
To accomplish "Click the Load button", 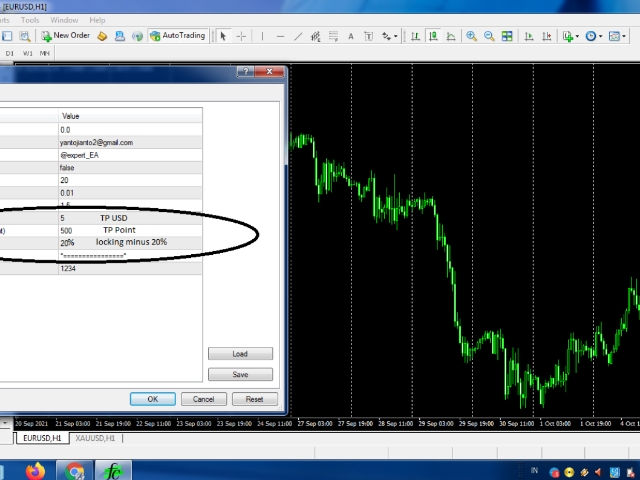I will 240,354.
